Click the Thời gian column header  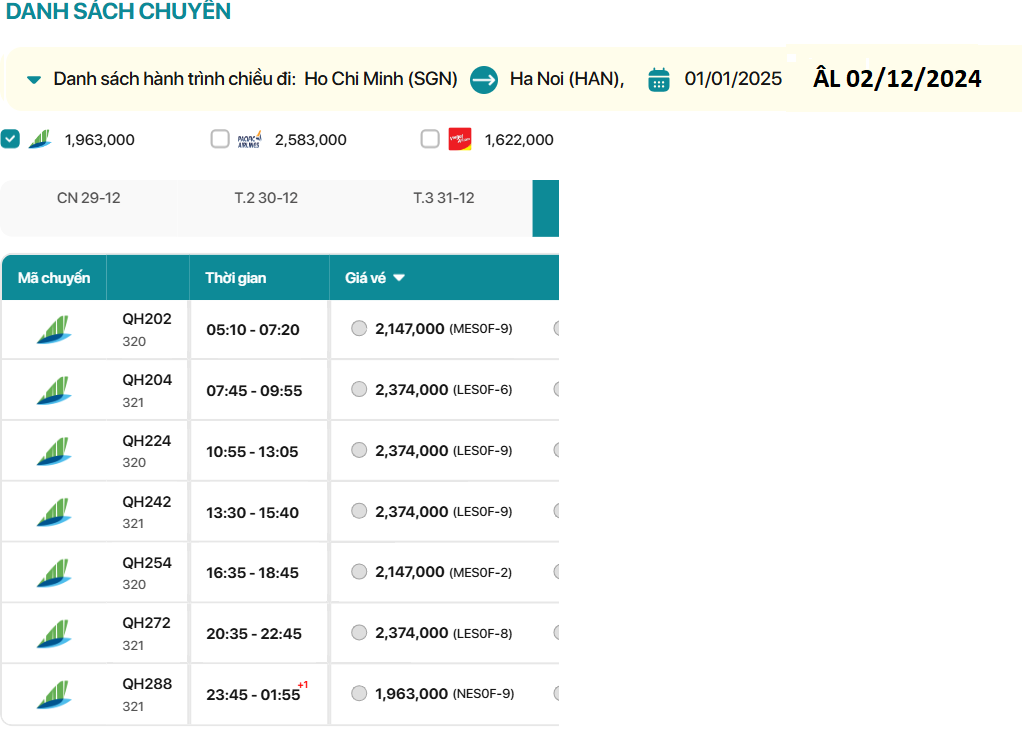[236, 278]
